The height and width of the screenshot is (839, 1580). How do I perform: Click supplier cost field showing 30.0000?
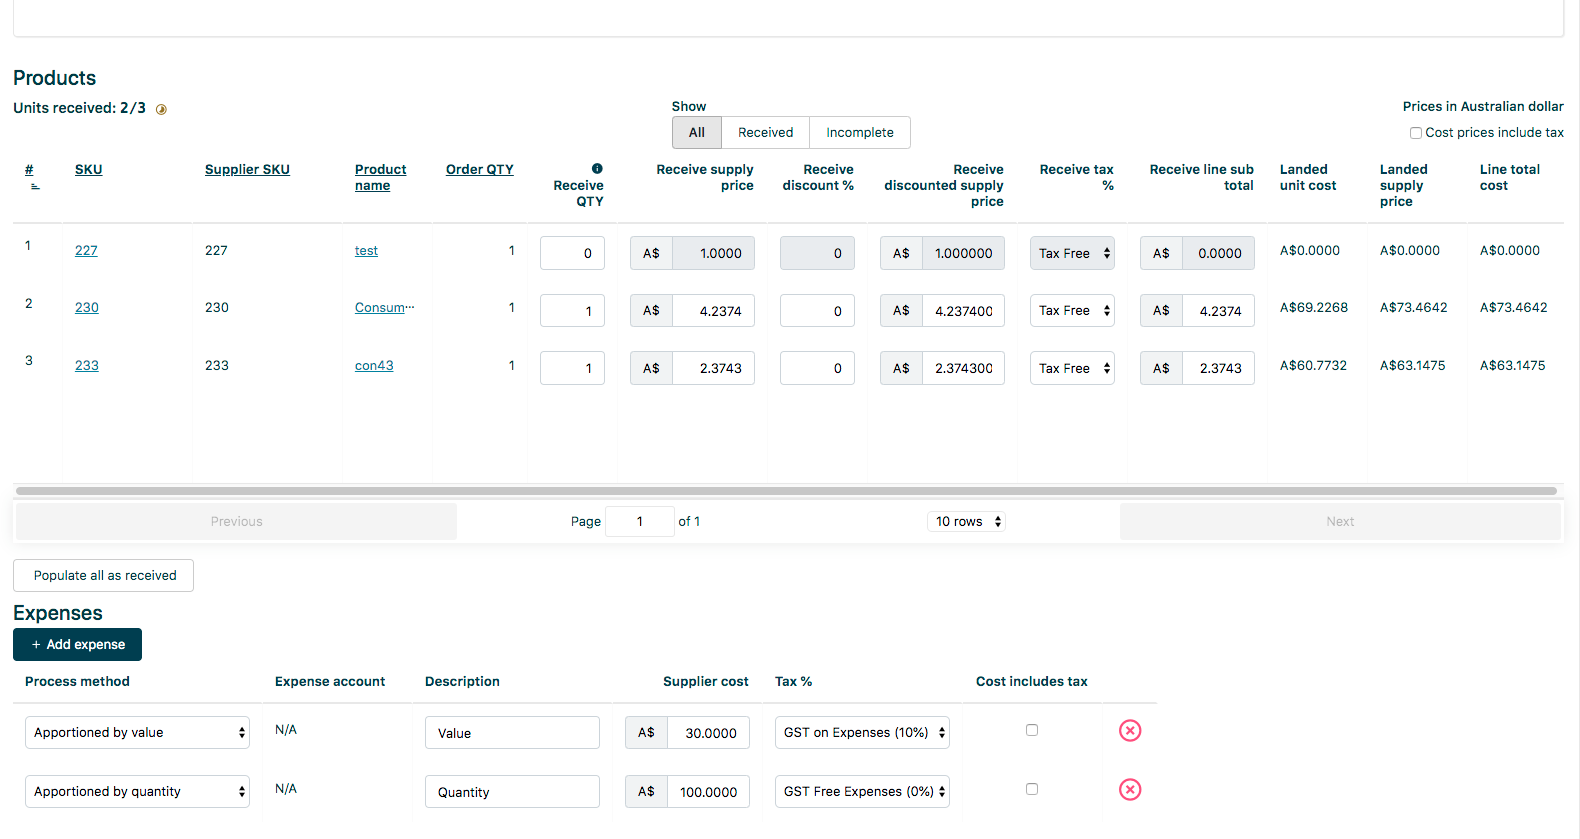coord(708,732)
